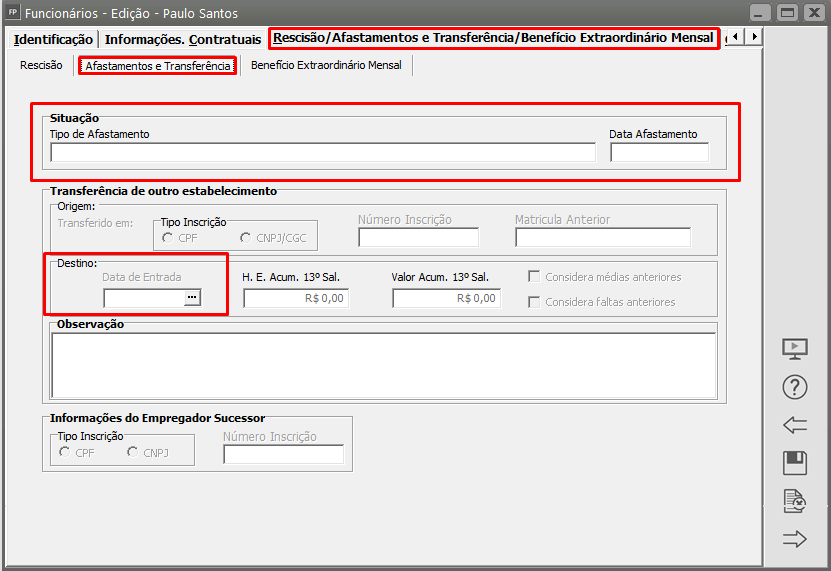Go to previous record with left arrow
The image size is (831, 571).
pos(794,425)
